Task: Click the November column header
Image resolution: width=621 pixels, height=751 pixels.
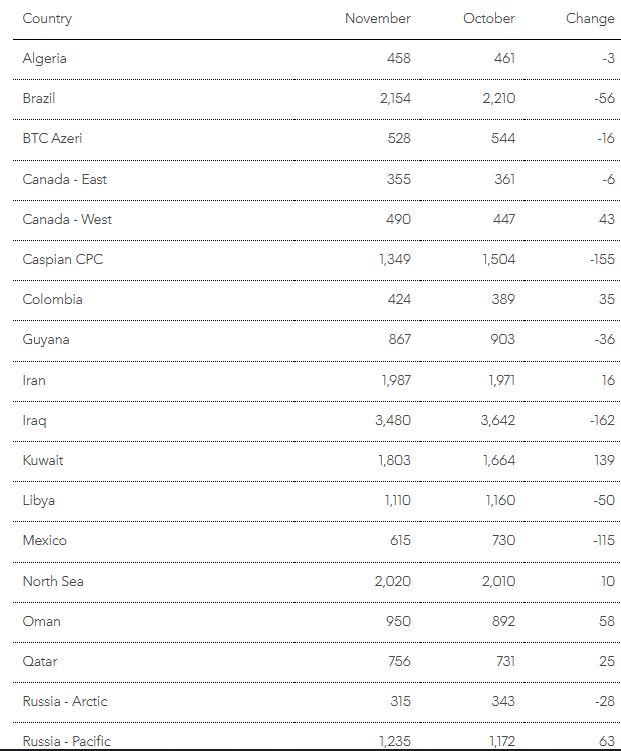Action: point(377,19)
